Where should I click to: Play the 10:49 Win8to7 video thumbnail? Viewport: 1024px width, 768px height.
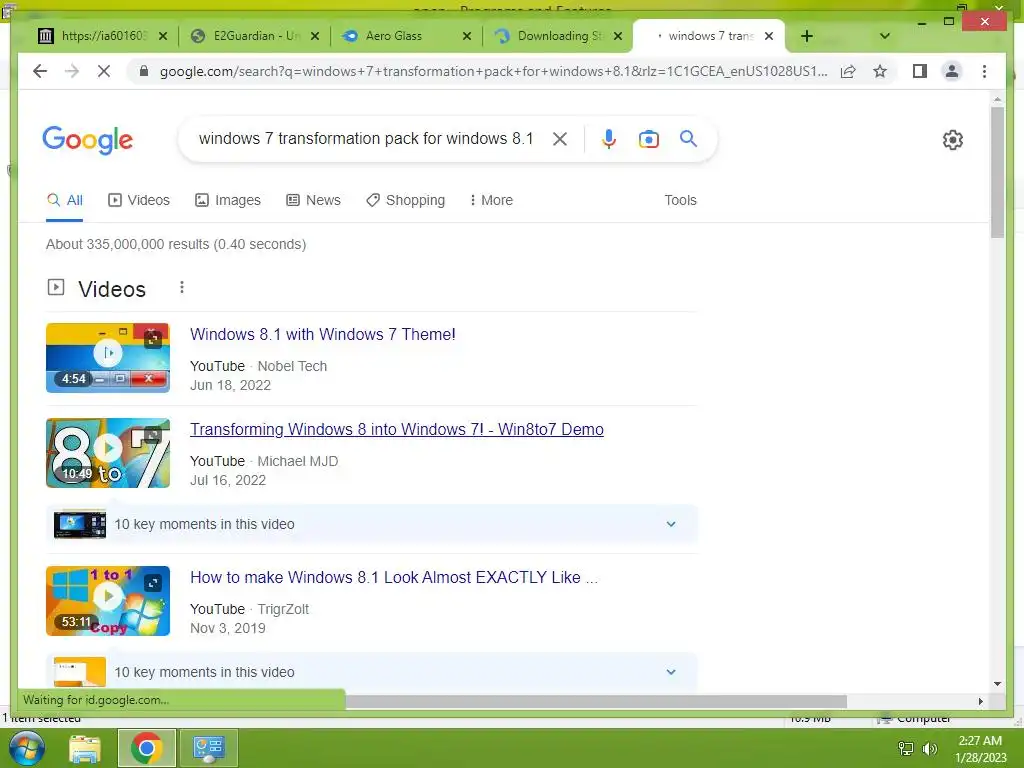108,453
